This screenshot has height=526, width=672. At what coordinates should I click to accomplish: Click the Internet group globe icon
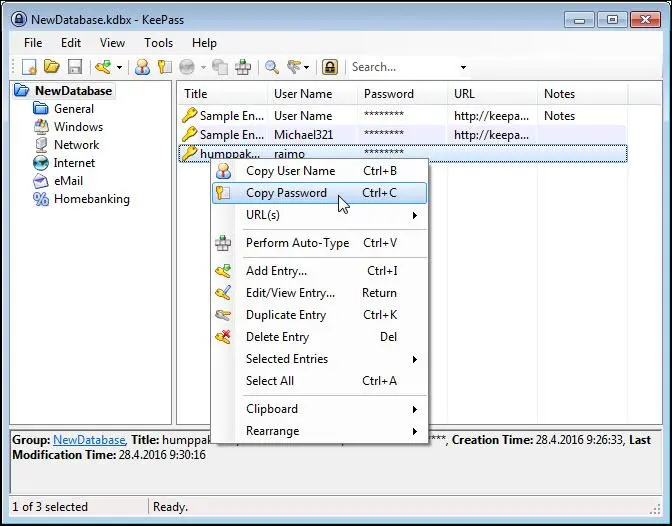(x=41, y=163)
